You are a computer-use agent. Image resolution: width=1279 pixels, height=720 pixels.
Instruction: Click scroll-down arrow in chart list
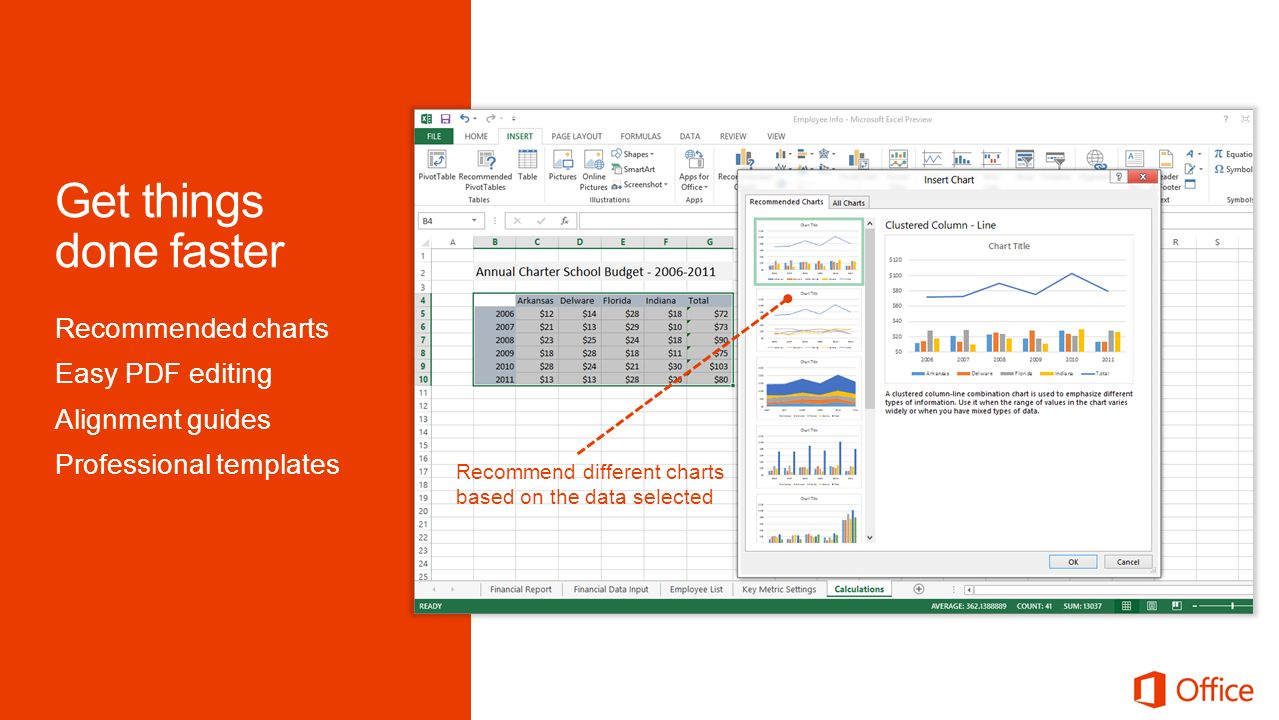click(x=869, y=538)
